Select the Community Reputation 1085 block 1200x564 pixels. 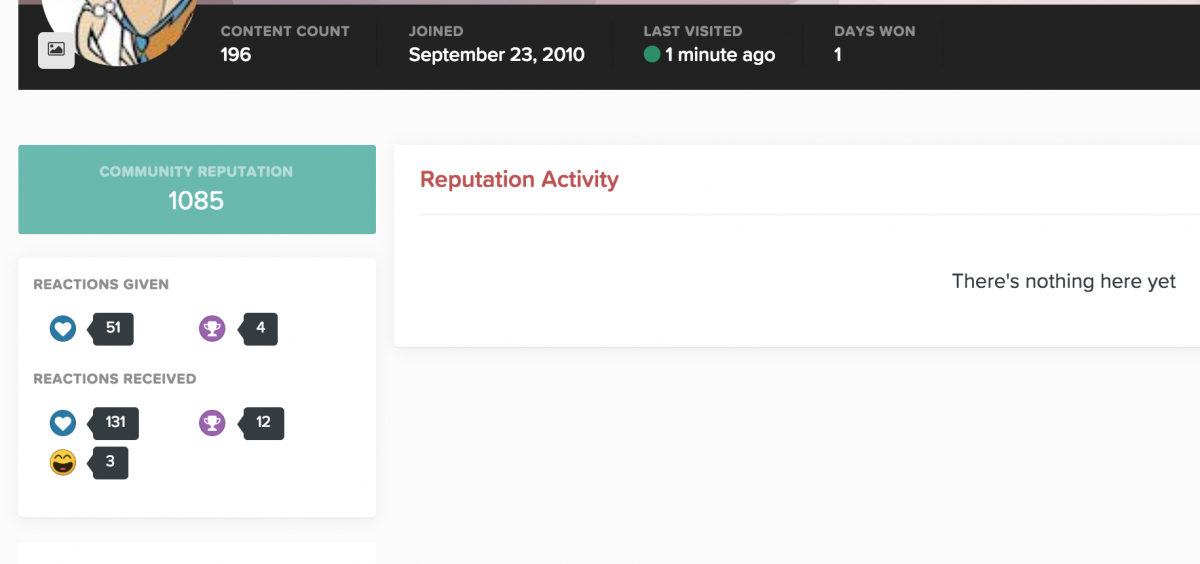(197, 189)
